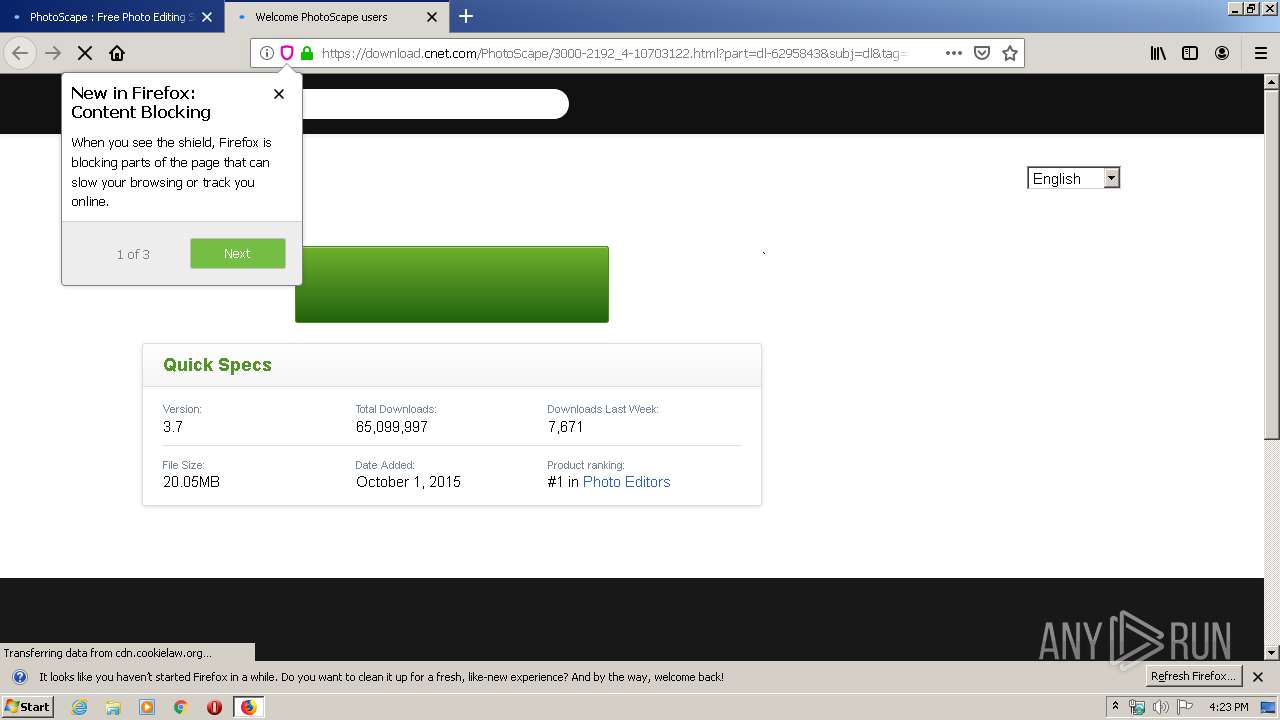1280x720 pixels.
Task: Open the network tray icon
Action: tap(1137, 707)
